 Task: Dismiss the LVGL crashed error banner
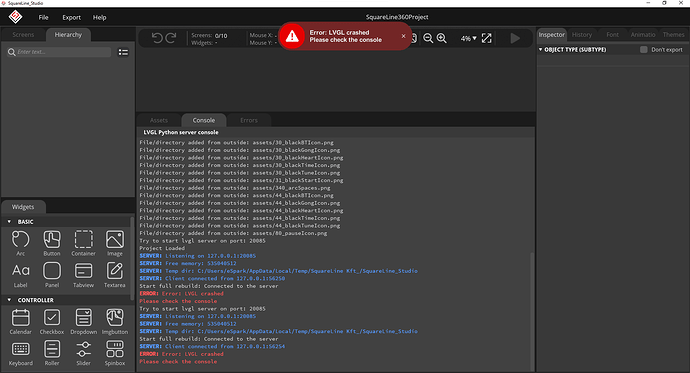point(404,36)
